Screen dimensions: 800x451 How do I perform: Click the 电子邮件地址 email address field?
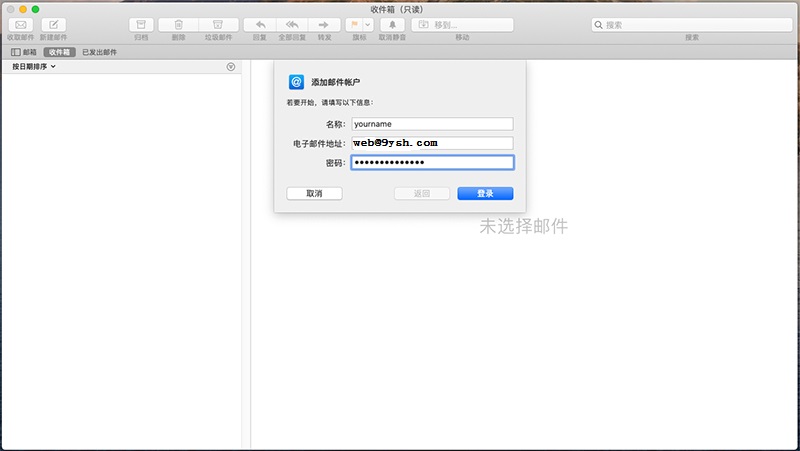432,143
